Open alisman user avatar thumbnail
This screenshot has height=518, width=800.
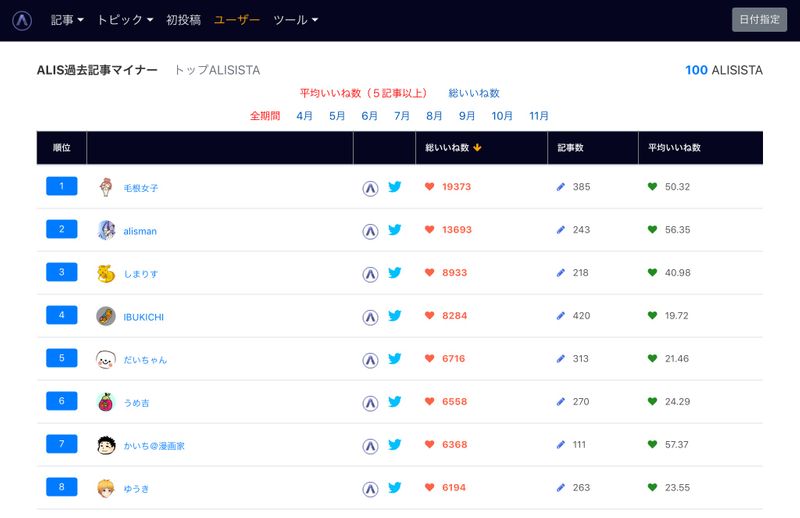click(106, 230)
